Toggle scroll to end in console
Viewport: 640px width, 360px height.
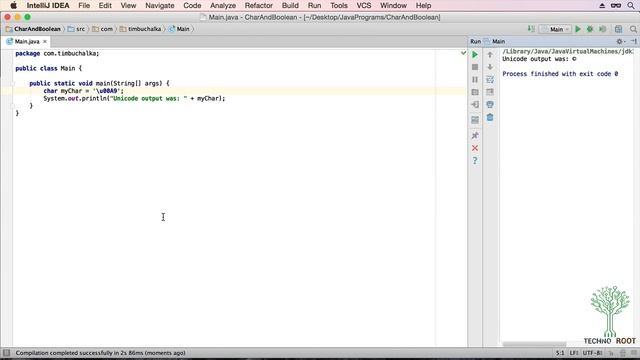(490, 92)
